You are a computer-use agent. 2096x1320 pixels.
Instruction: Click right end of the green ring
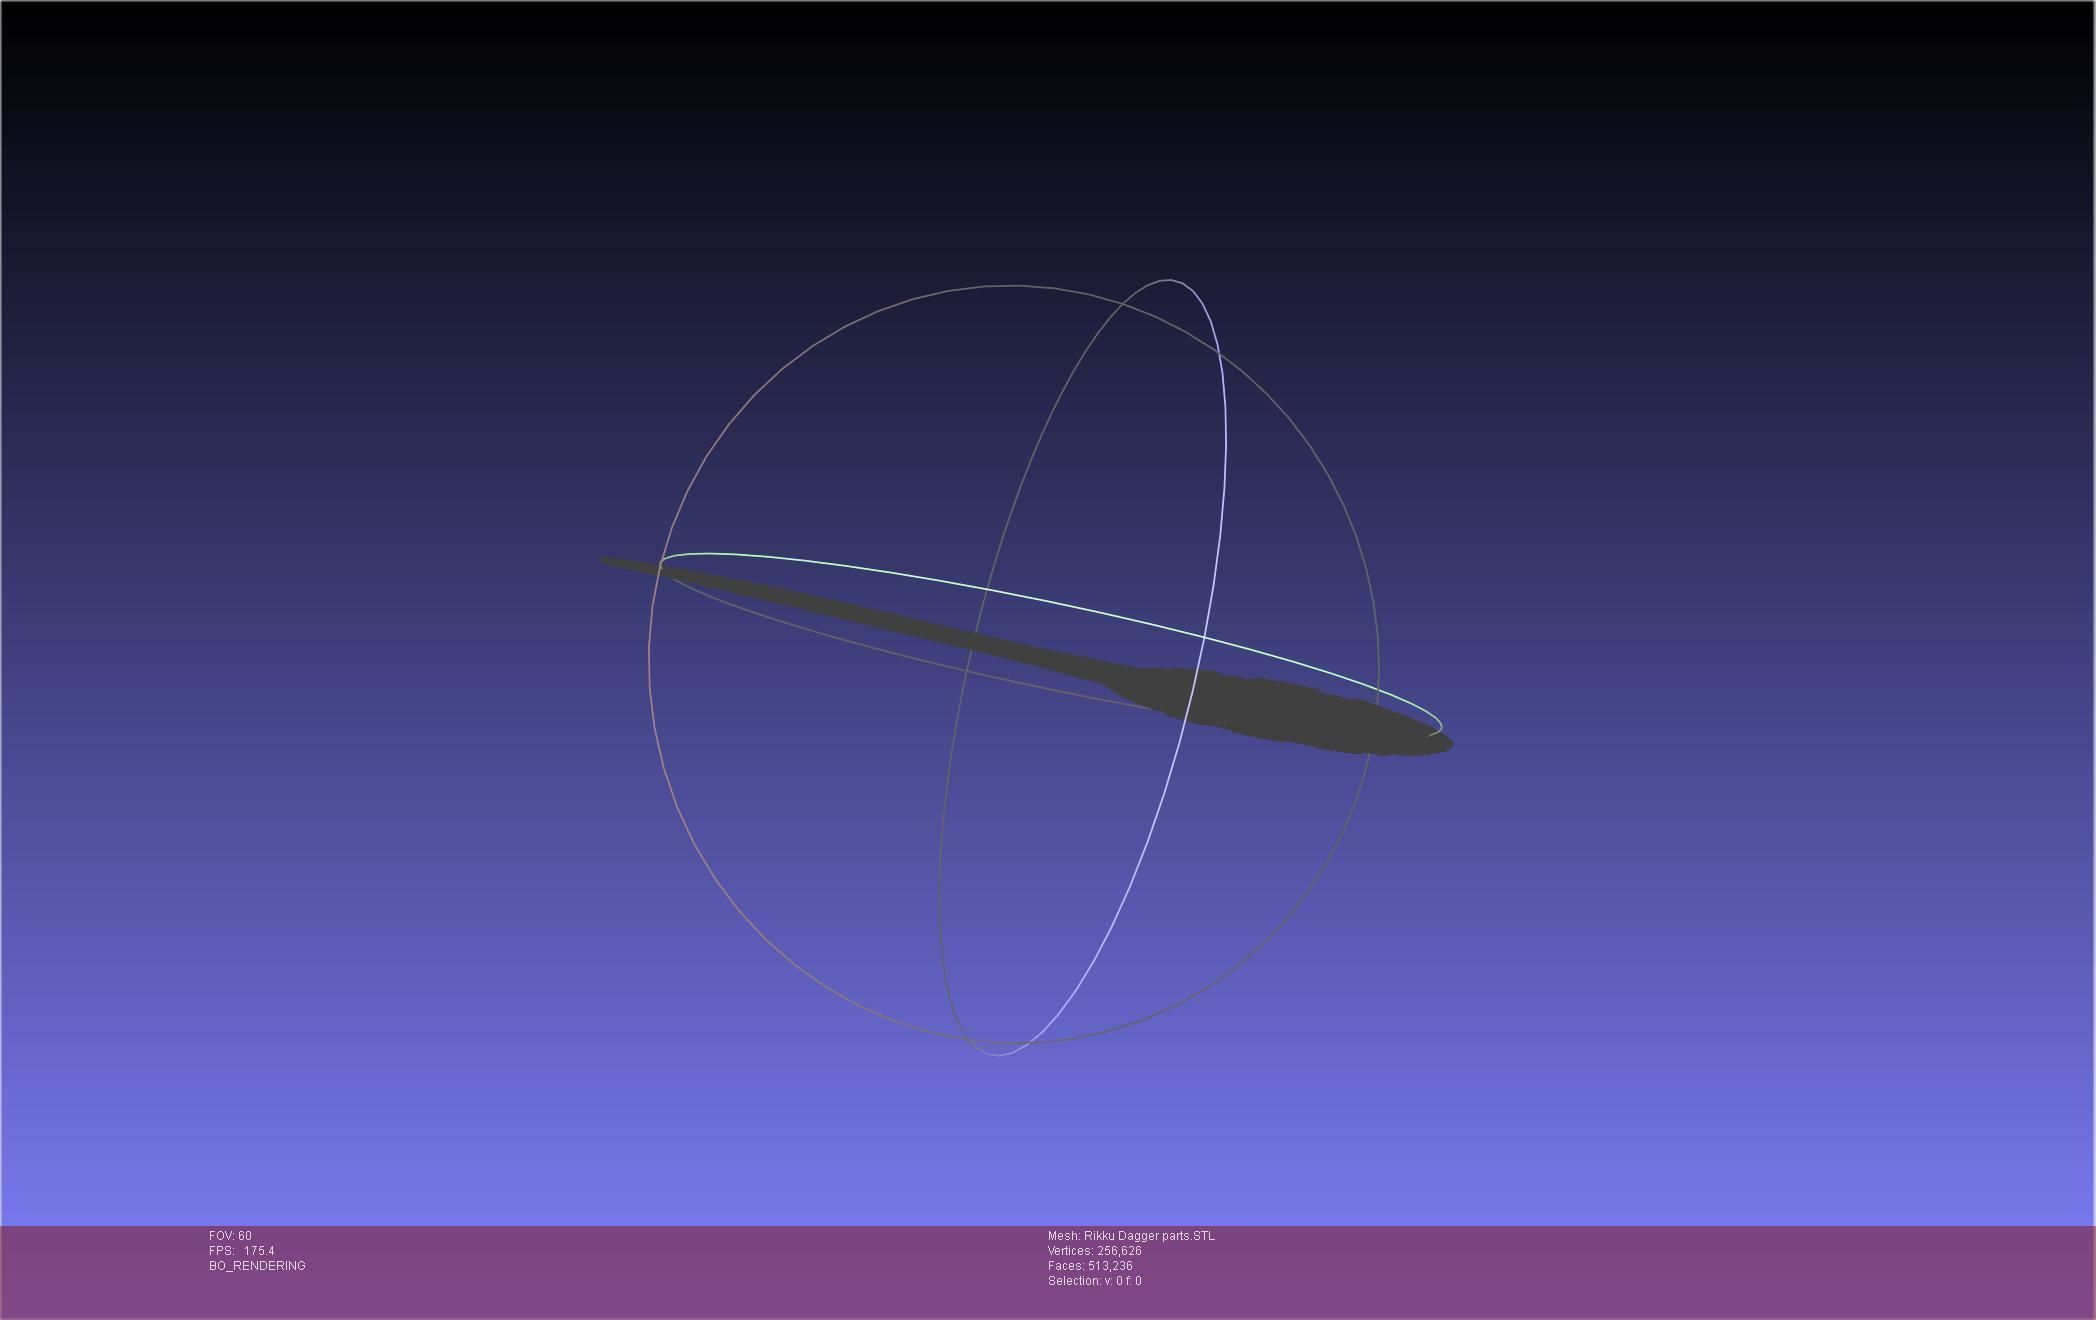(x=1439, y=724)
